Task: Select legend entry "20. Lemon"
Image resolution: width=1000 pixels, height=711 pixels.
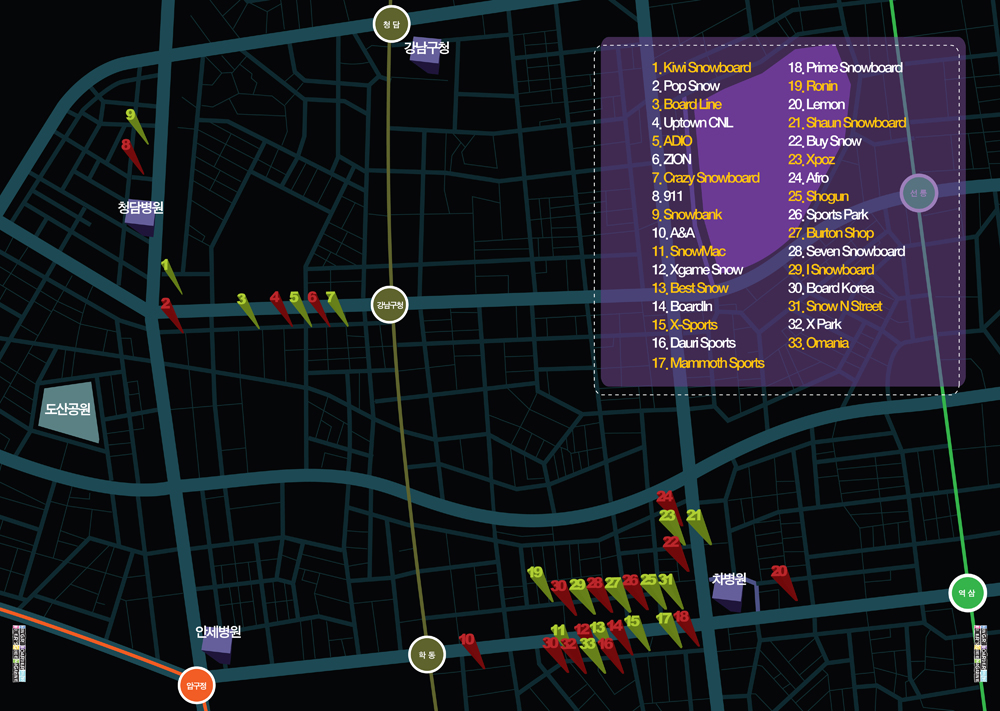Action: [816, 105]
